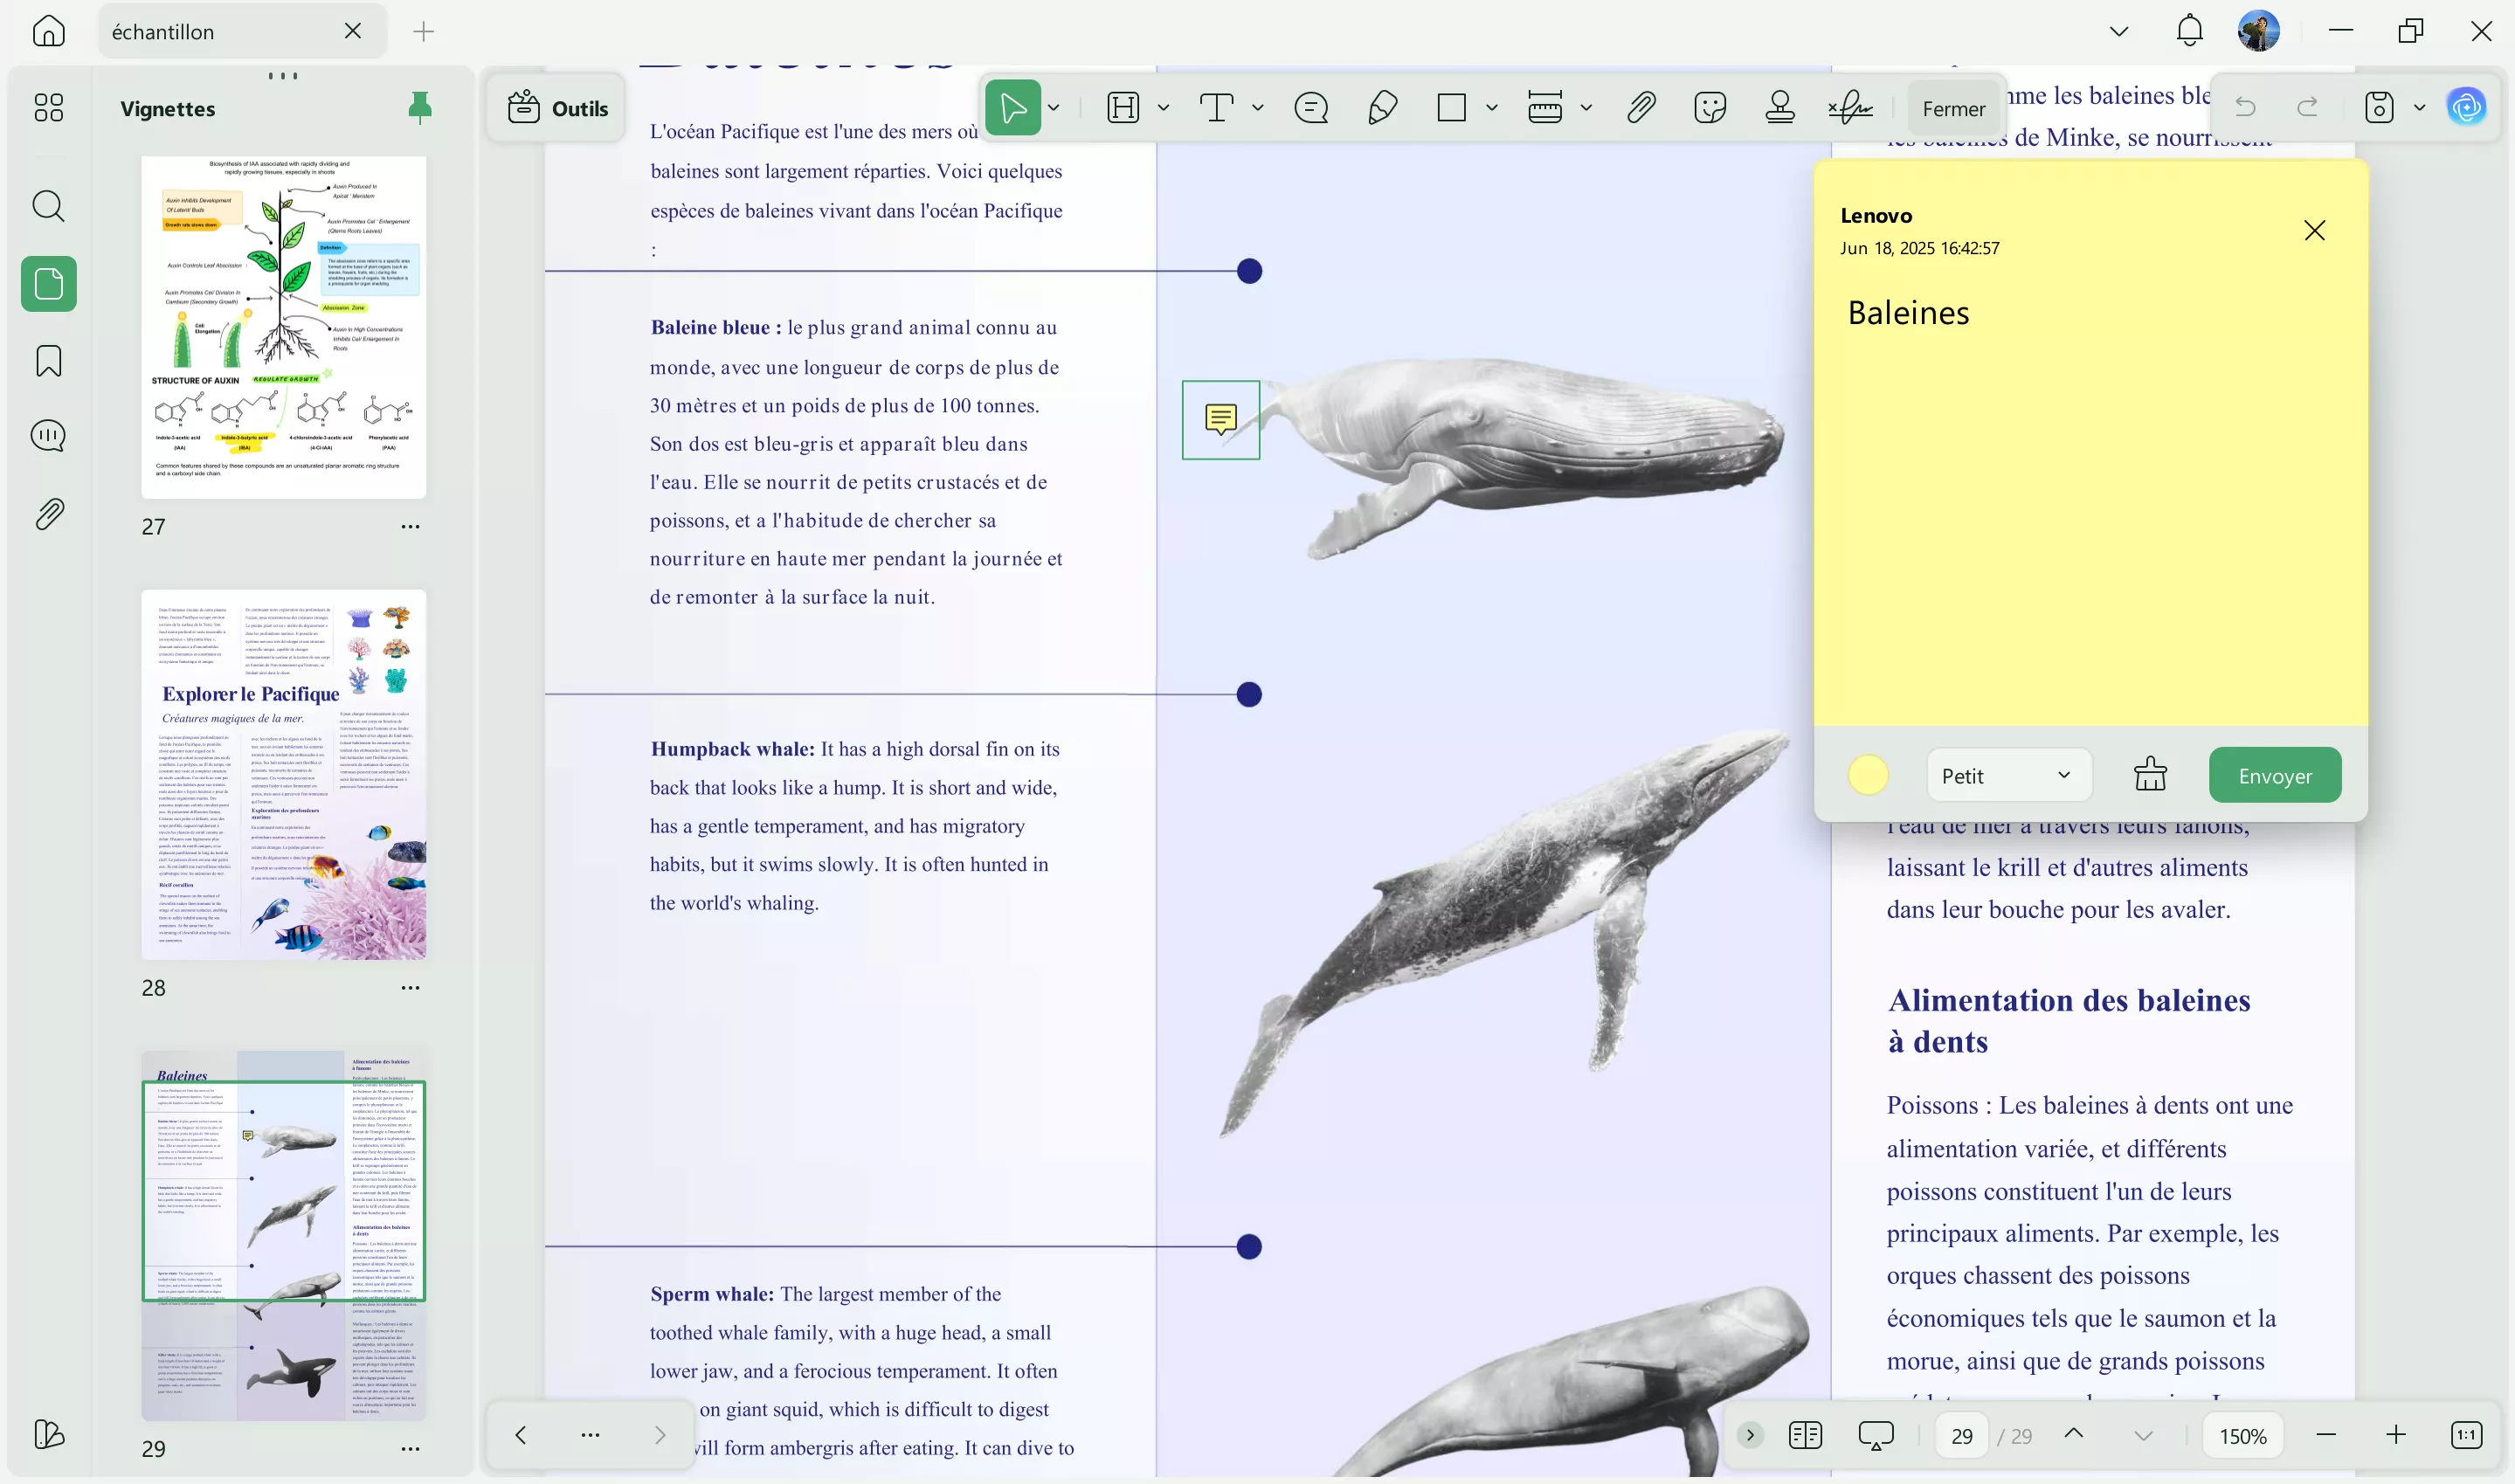Toggle the two-page view layout

point(1806,1435)
